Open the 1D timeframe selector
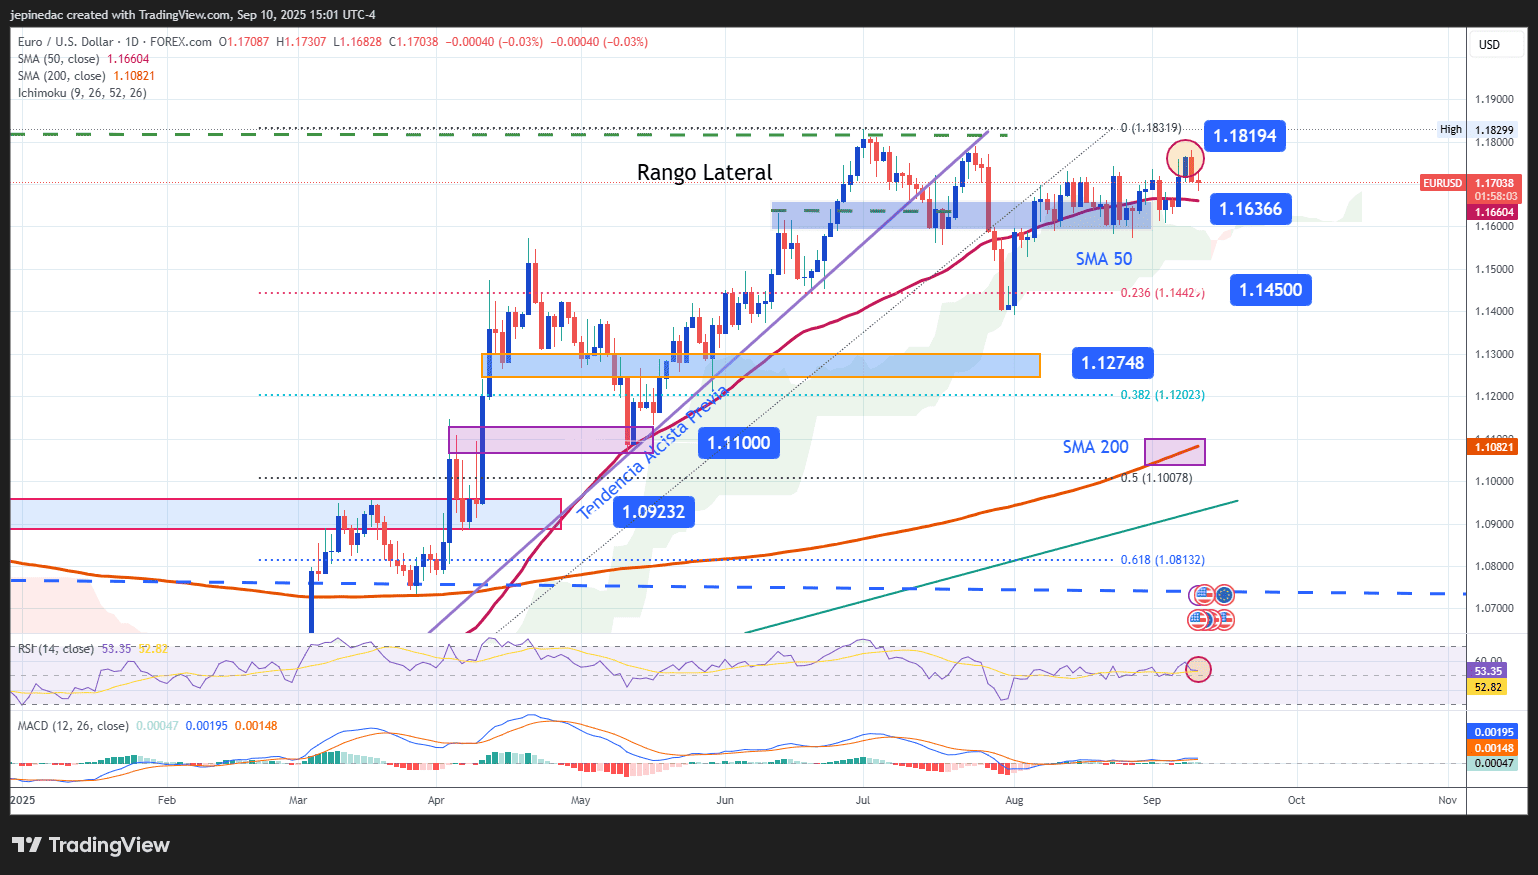The image size is (1538, 875). coord(133,43)
